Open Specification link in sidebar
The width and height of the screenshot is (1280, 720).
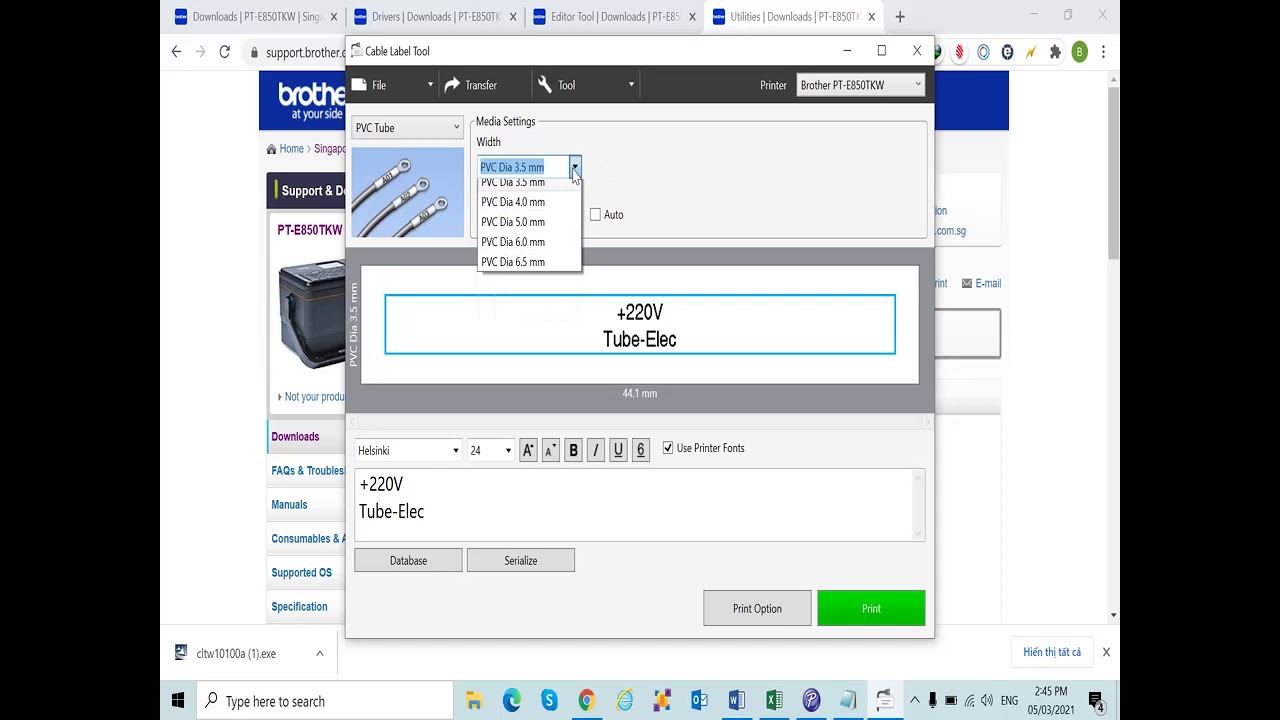point(299,607)
